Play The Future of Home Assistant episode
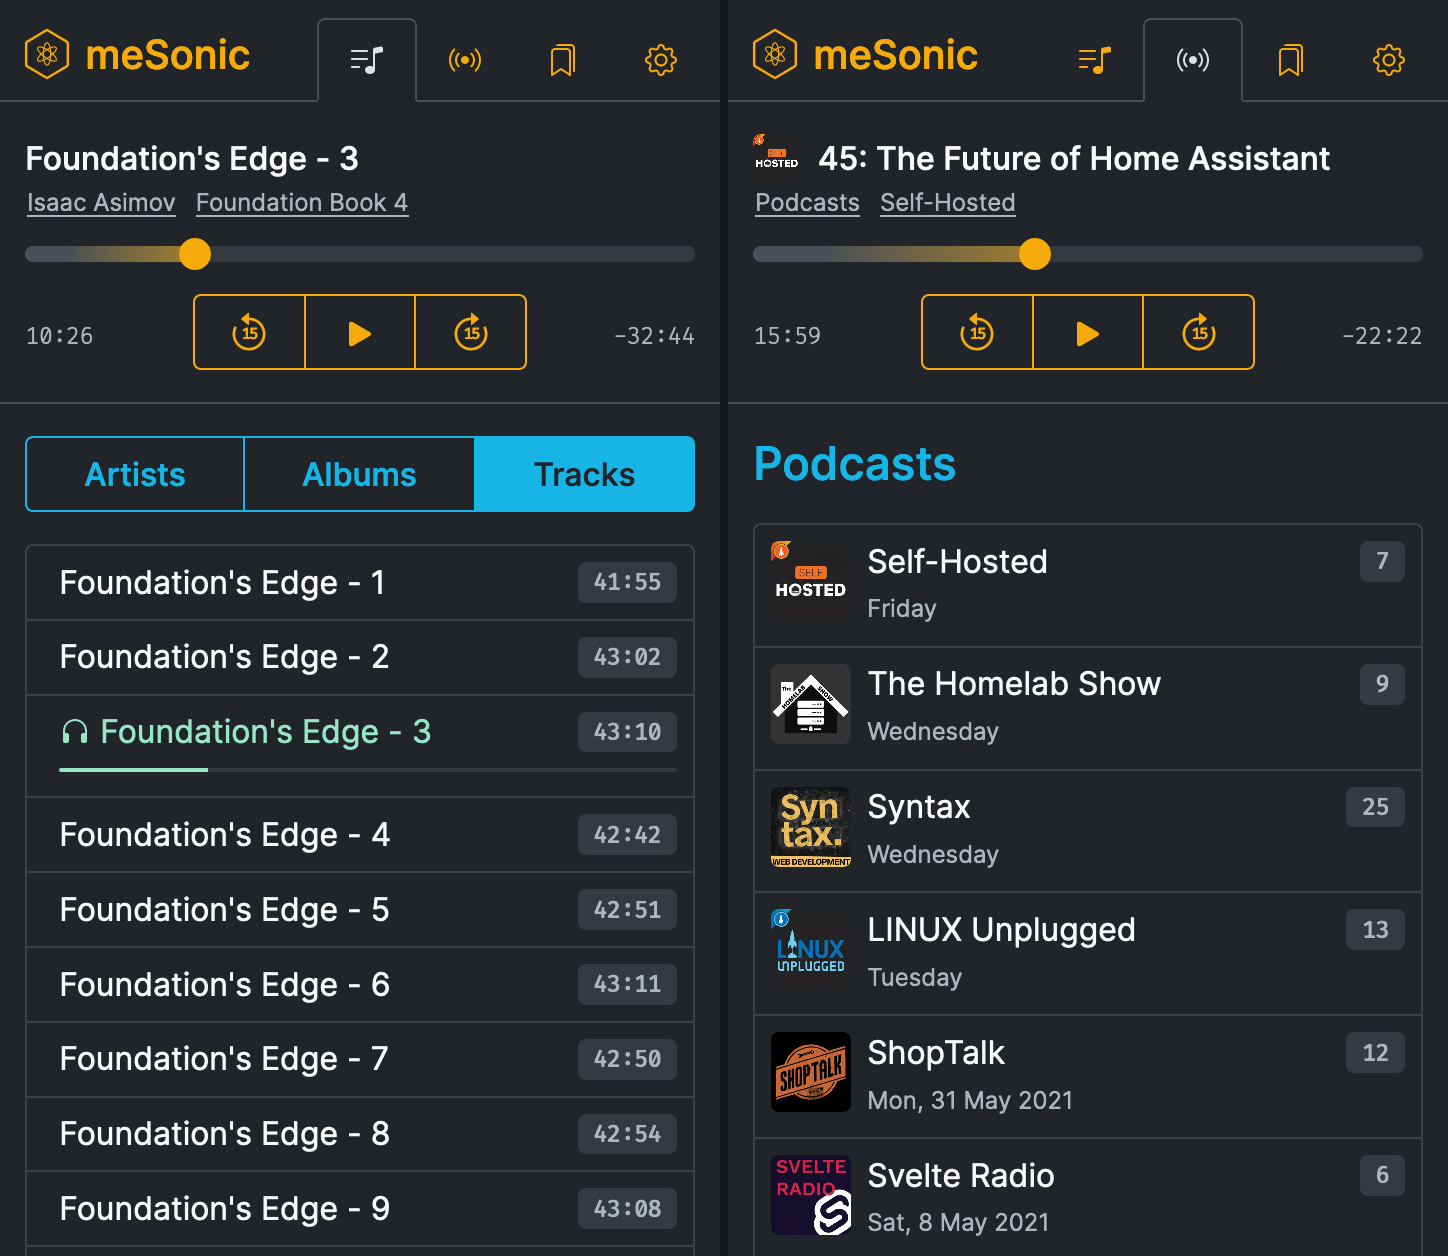1448x1256 pixels. click(x=1088, y=332)
